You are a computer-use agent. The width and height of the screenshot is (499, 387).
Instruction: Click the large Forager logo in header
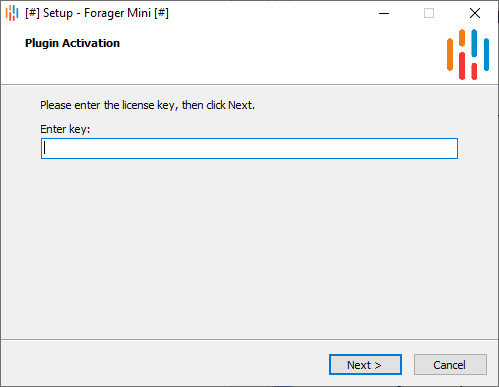pos(468,54)
